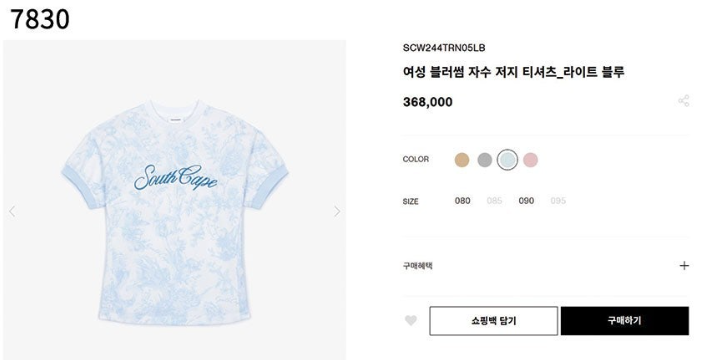Screen dimensions: 716x360
Task: Add item to wishlist with heart icon
Action: (x=411, y=321)
